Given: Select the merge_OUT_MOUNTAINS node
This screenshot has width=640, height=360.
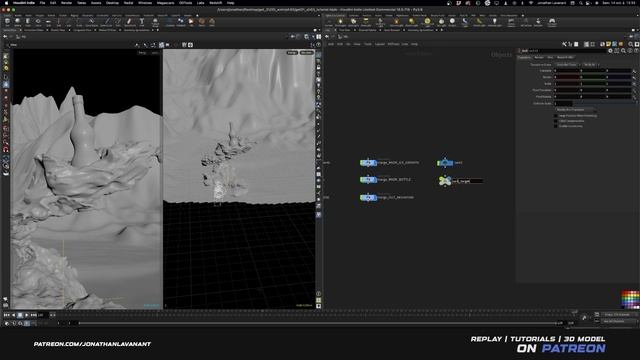Looking at the screenshot, I should click(x=368, y=198).
